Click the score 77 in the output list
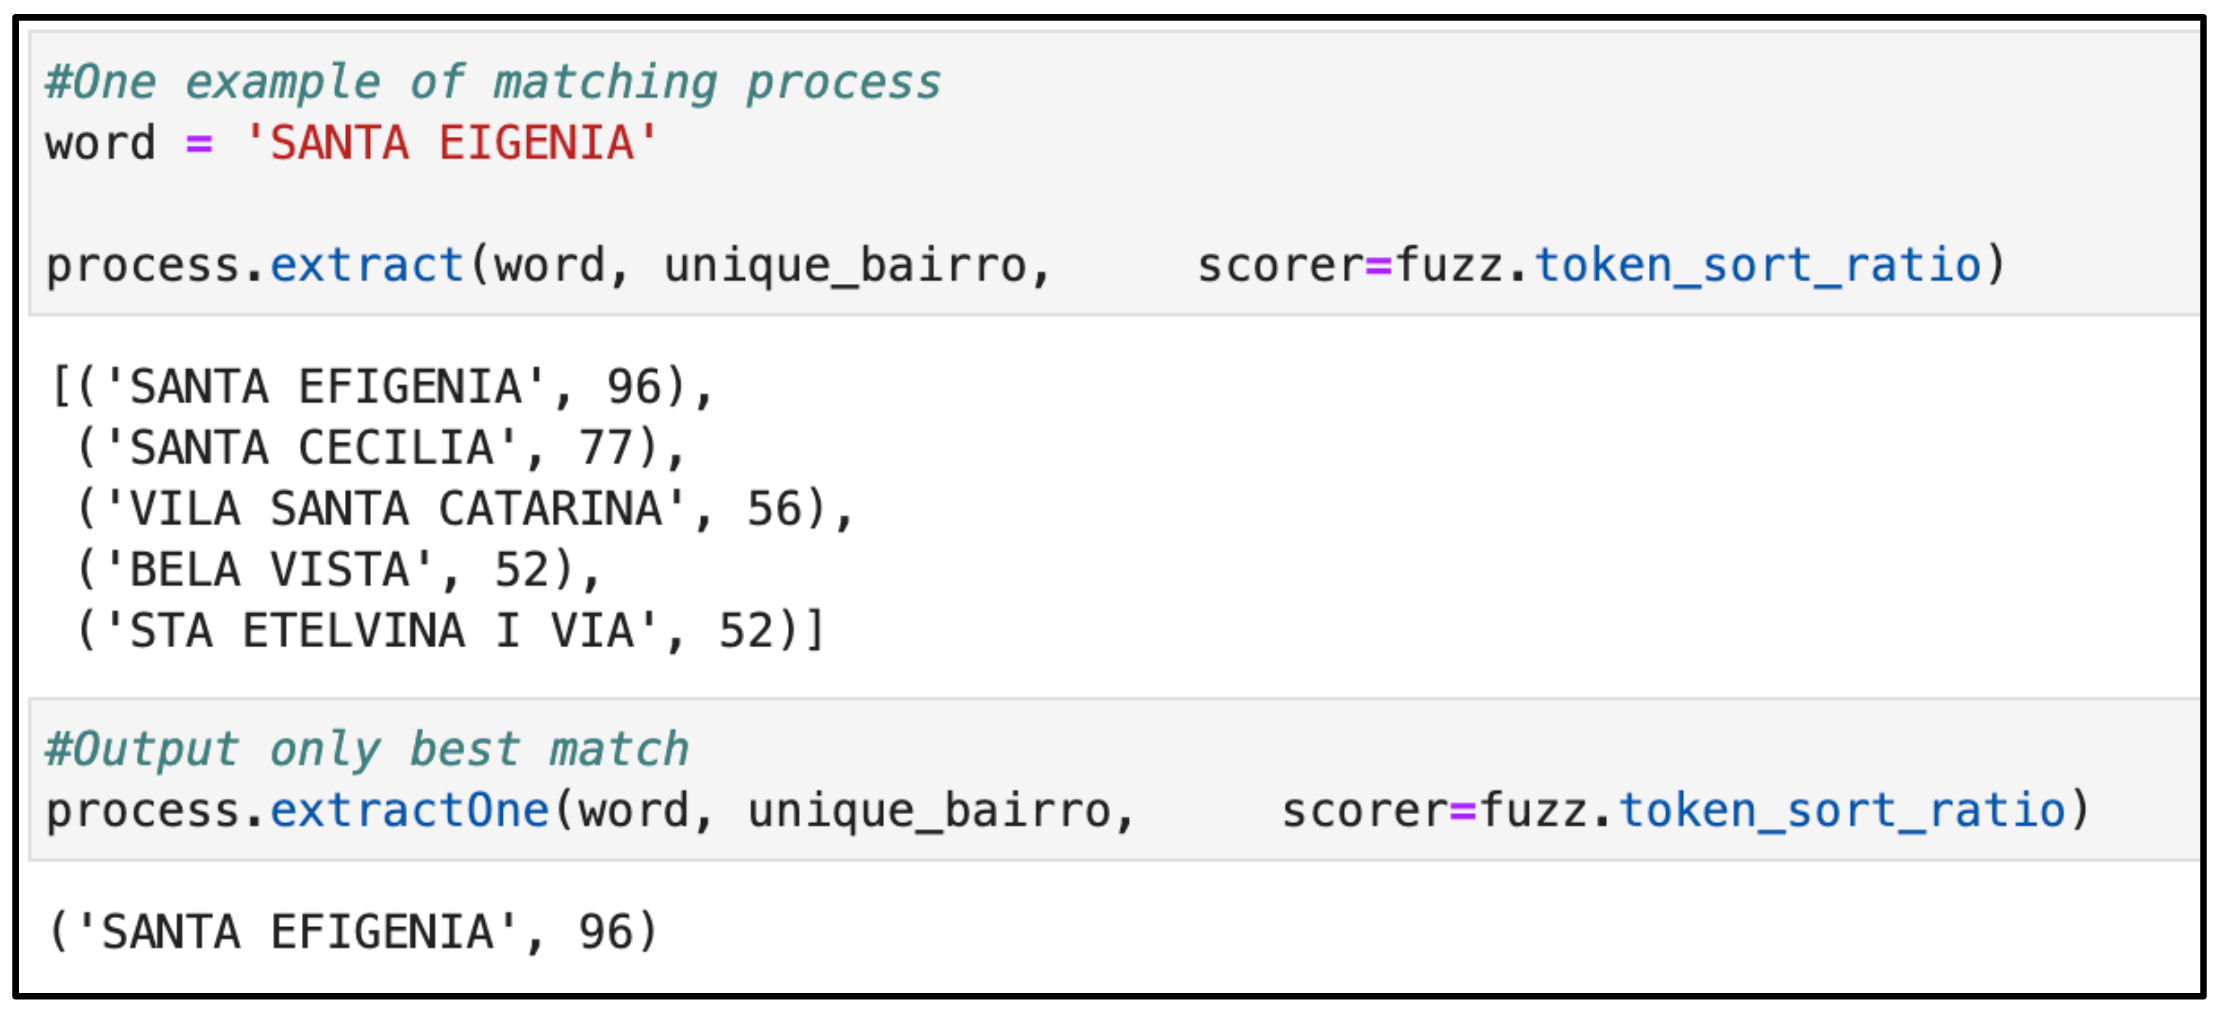Screen dimensions: 2218x1011 coord(606,448)
